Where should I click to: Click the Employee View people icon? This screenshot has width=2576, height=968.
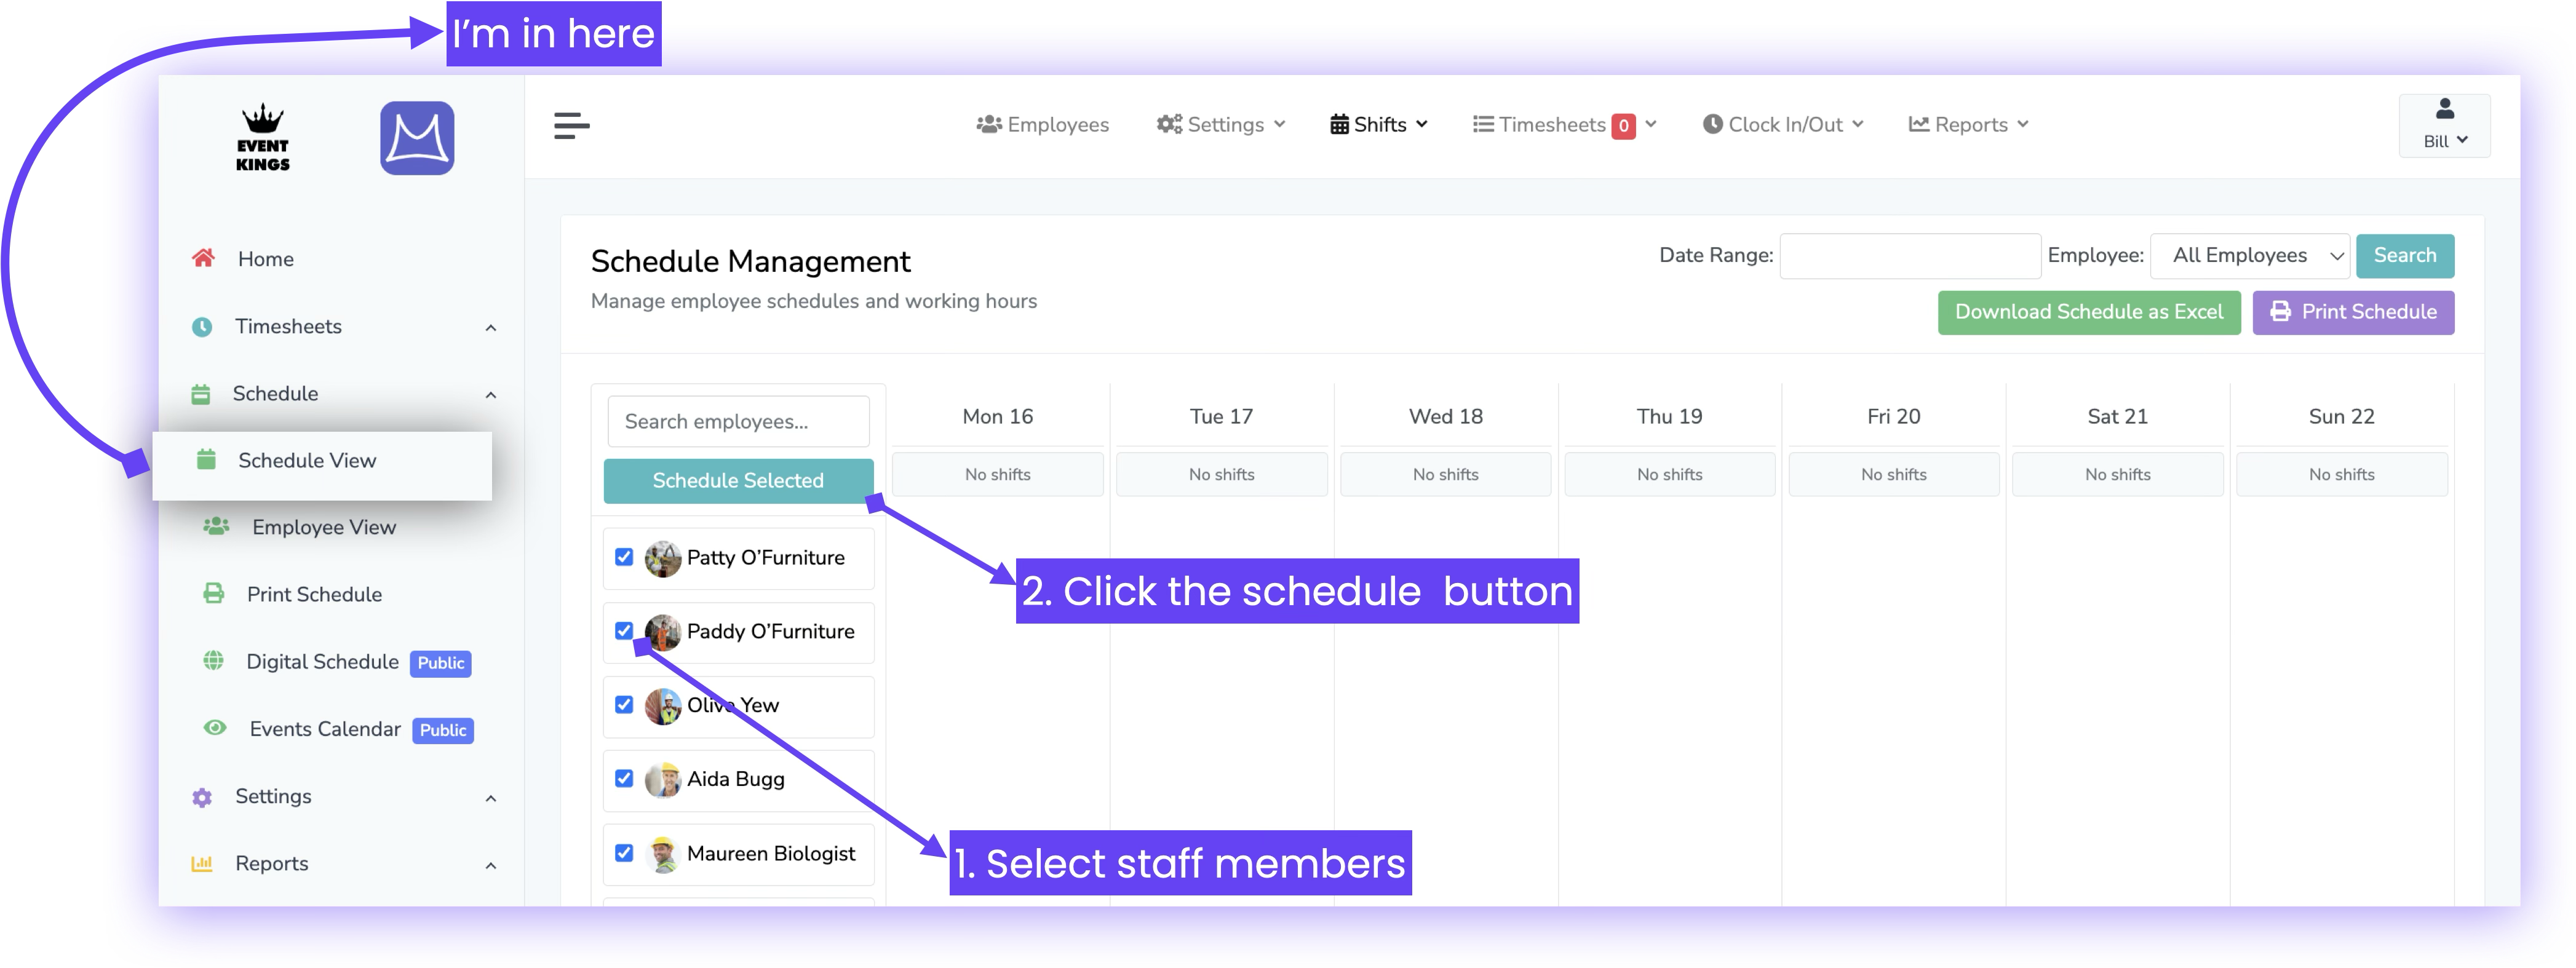click(216, 526)
